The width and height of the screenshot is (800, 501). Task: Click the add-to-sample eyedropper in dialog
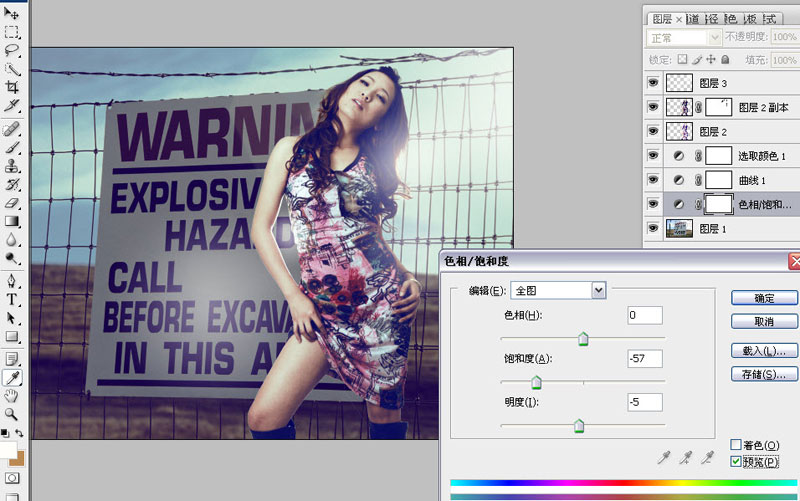pyautogui.click(x=686, y=457)
